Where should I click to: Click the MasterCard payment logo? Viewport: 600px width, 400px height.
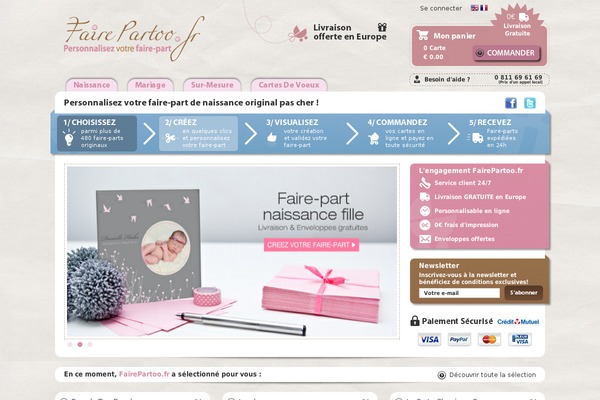pyautogui.click(x=489, y=340)
